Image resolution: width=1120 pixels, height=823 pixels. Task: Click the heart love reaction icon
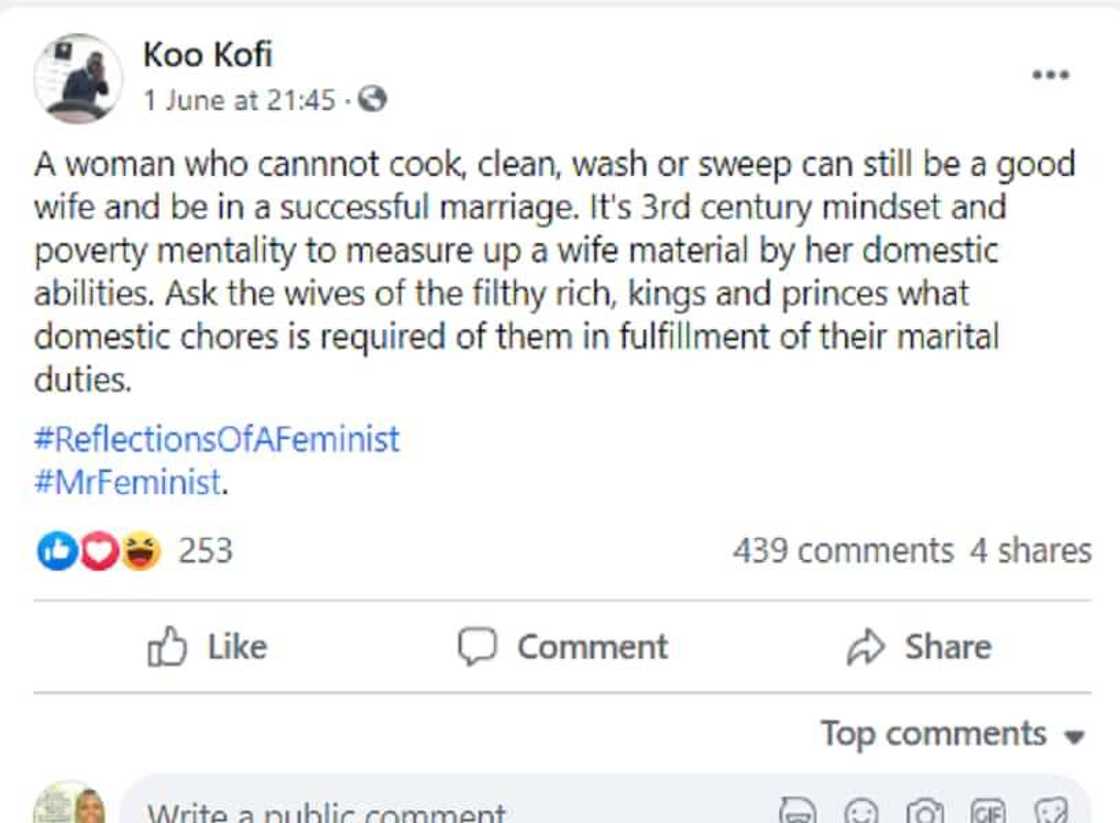(98, 549)
